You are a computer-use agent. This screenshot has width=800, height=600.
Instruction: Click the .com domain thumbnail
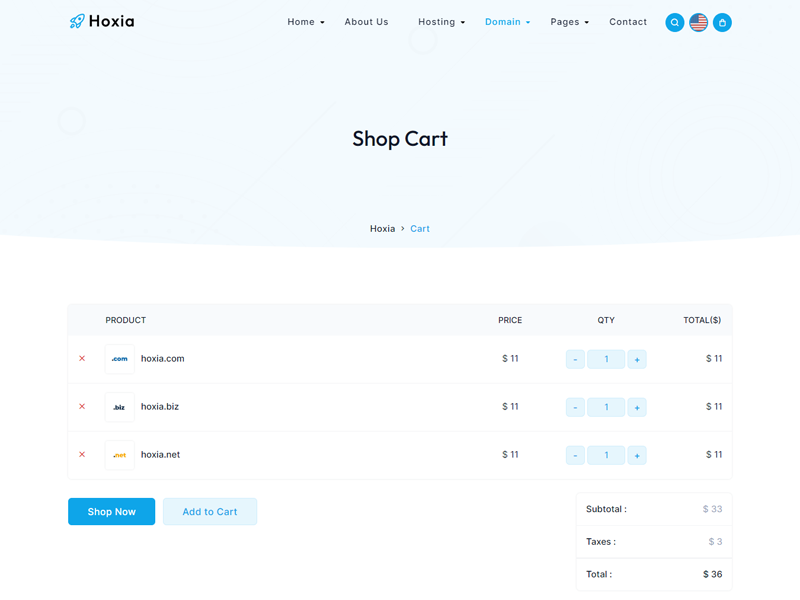click(x=120, y=359)
